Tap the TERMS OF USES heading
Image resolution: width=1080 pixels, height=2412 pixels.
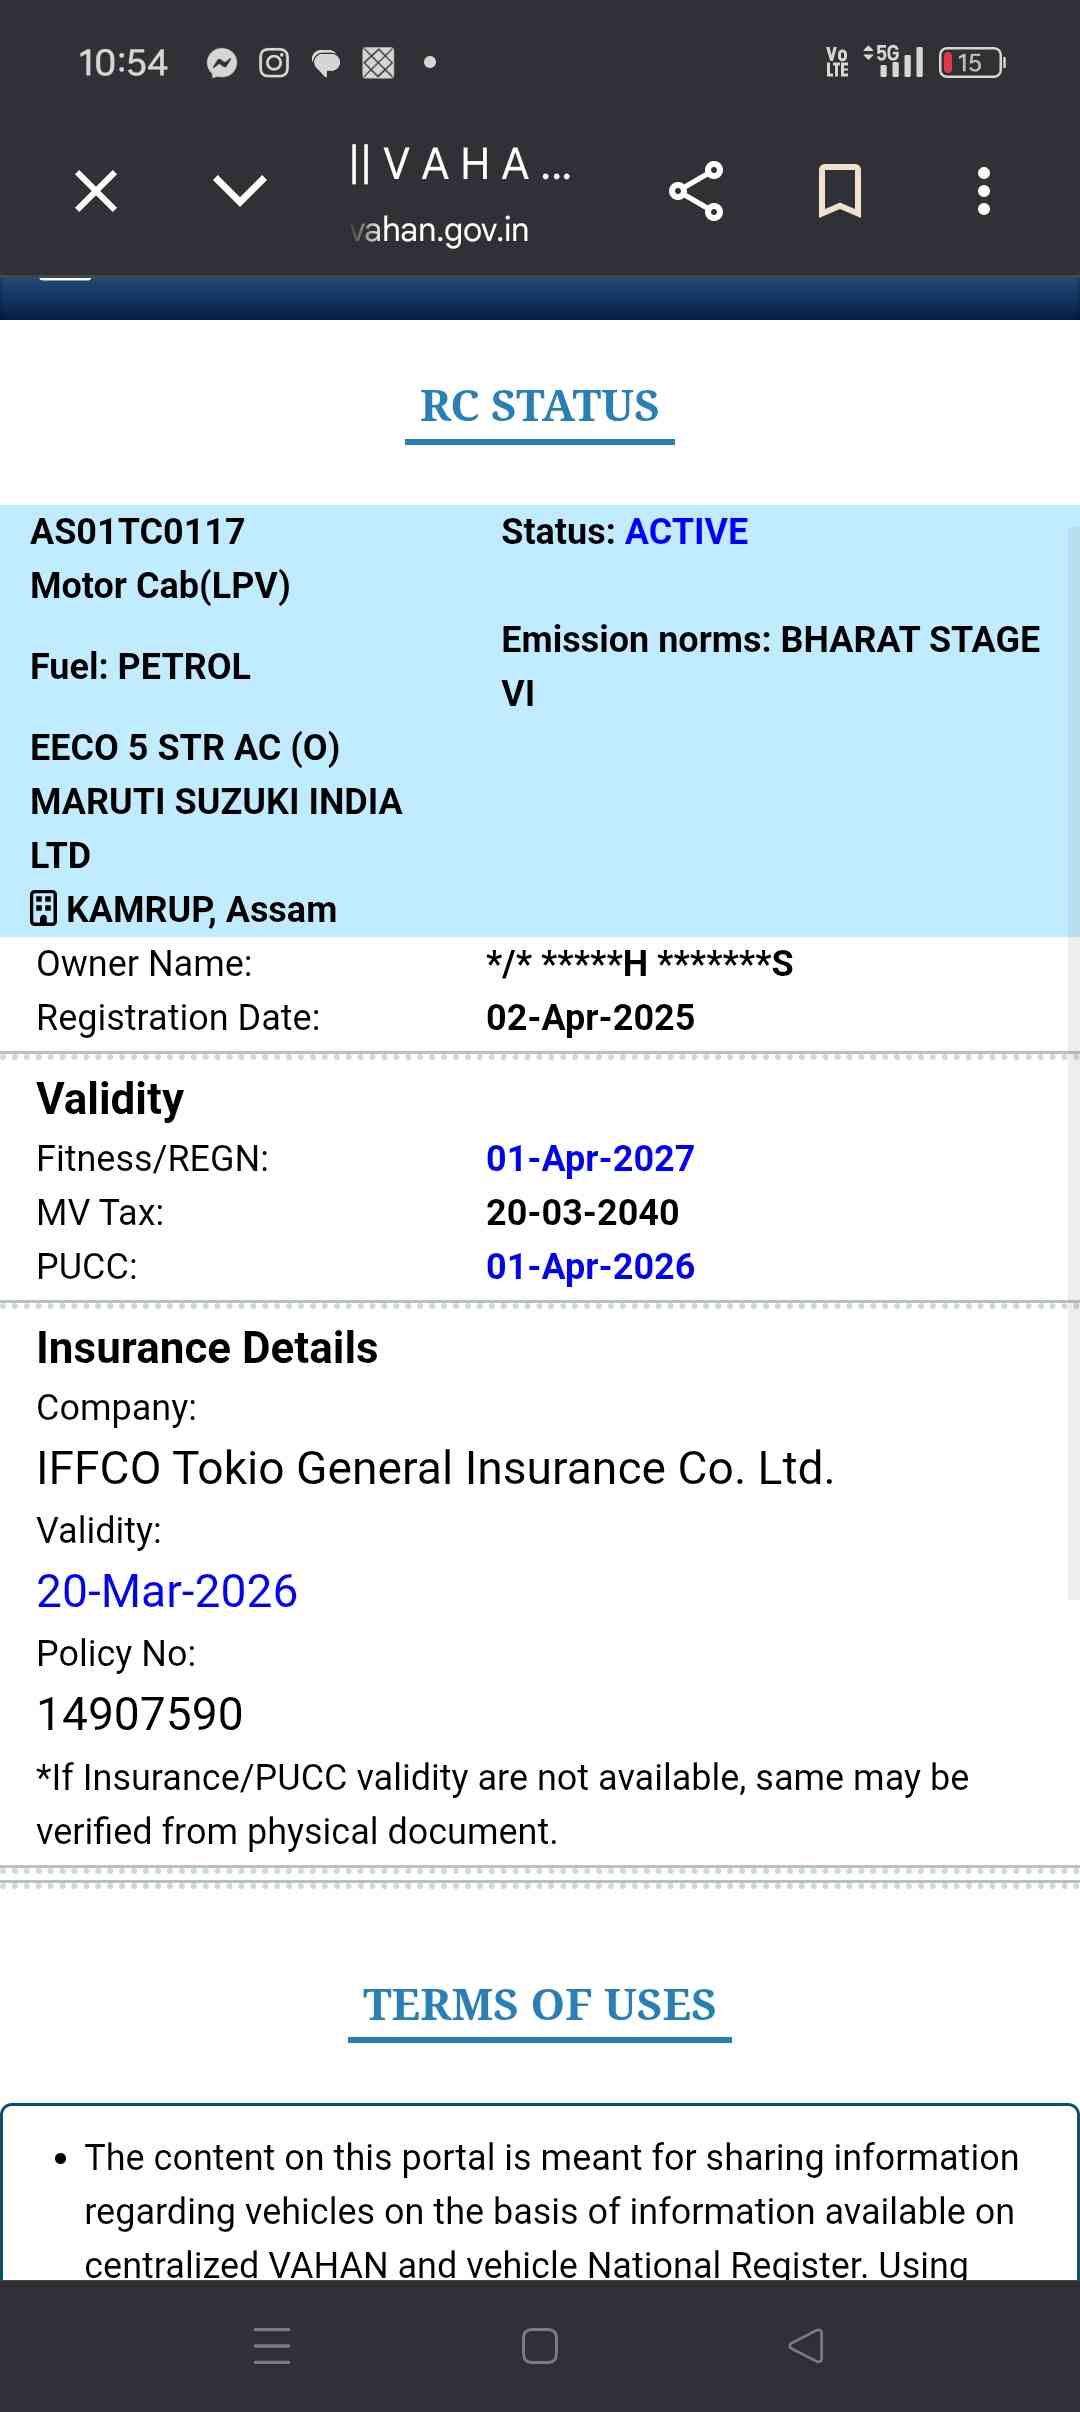point(539,2005)
